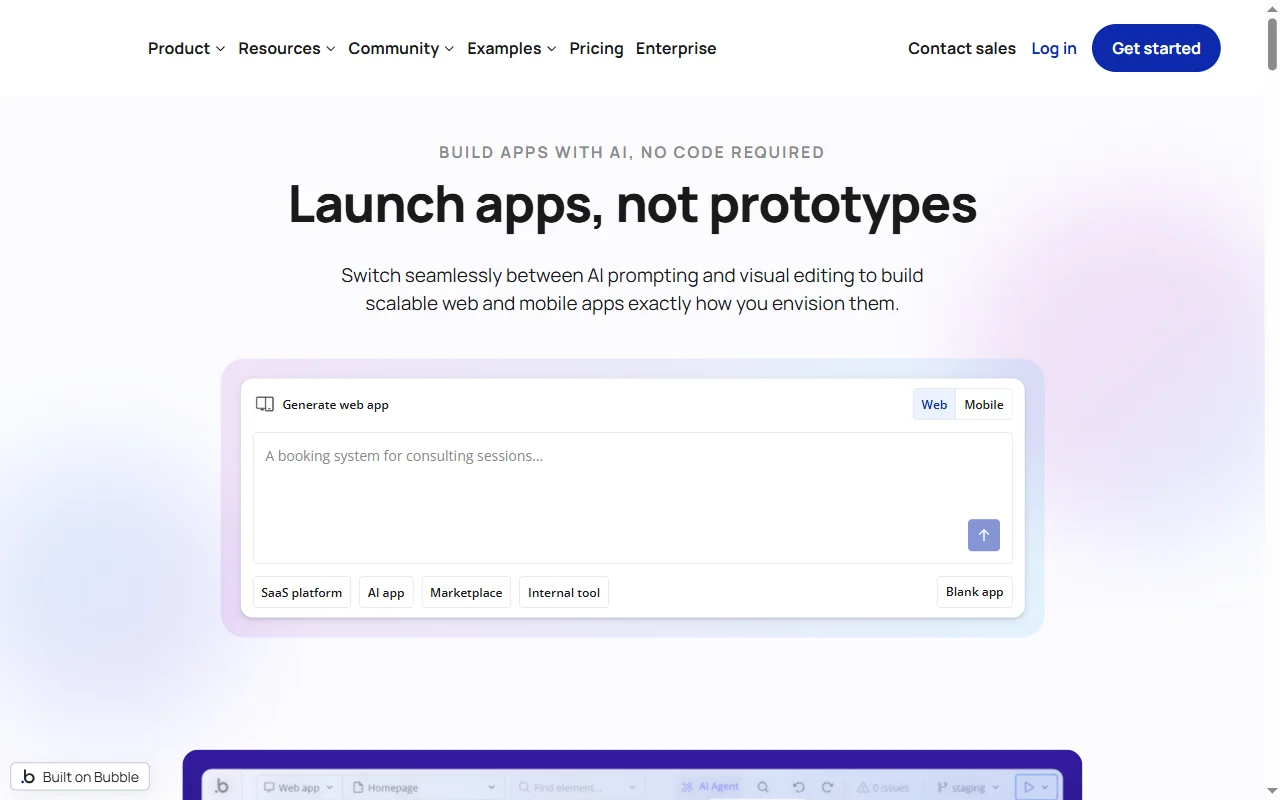Choose the Internal tool suggestion

tap(564, 592)
